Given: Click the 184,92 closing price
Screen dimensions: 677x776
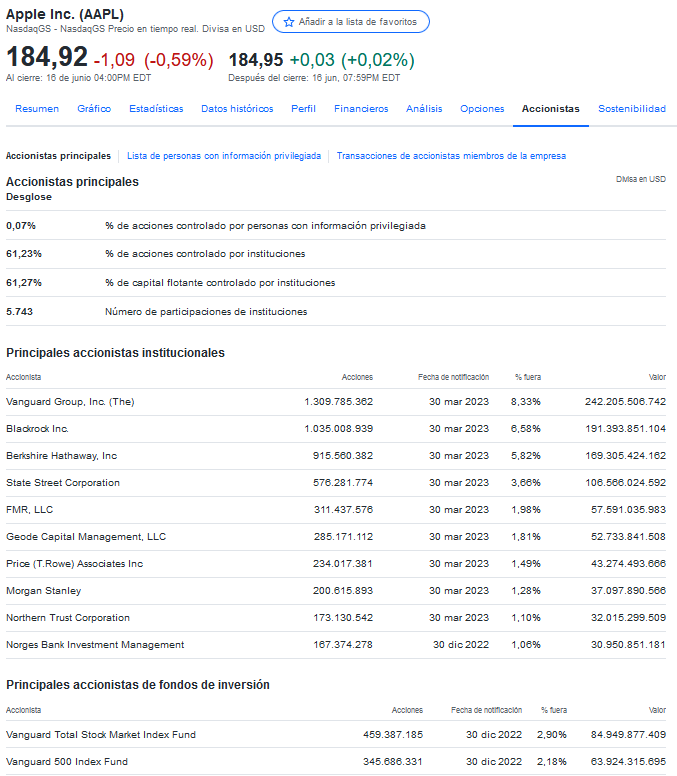Looking at the screenshot, I should [47, 56].
